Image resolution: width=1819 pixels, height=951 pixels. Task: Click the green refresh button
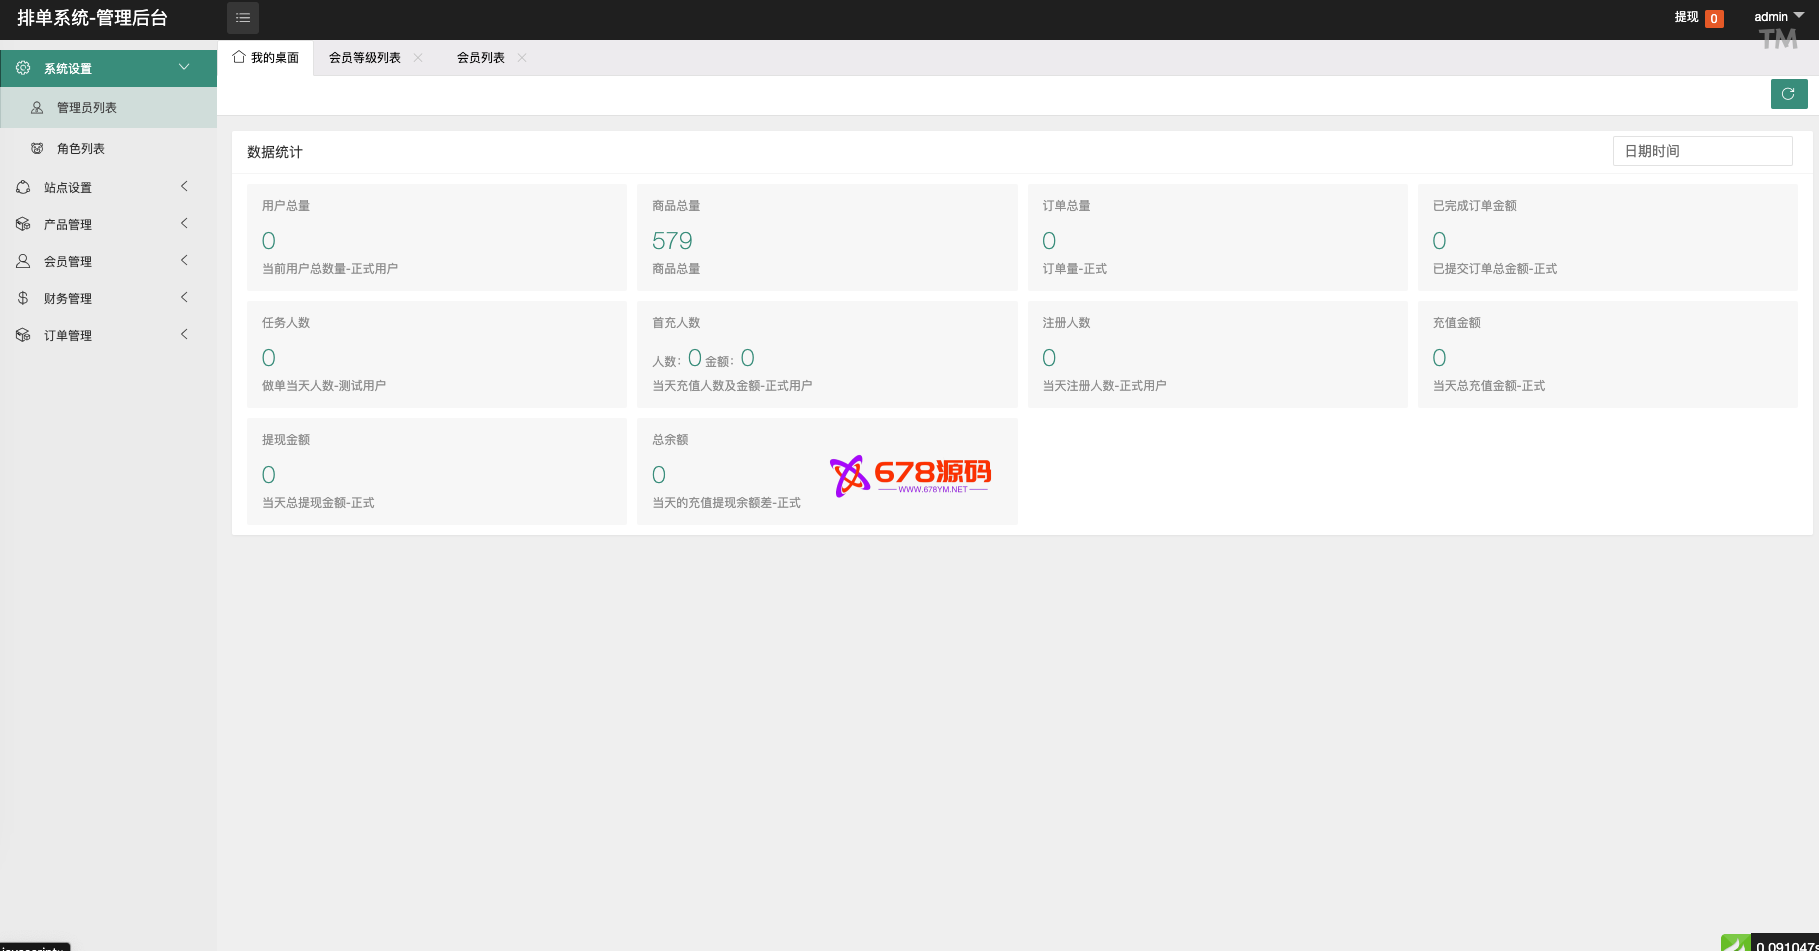(x=1788, y=94)
